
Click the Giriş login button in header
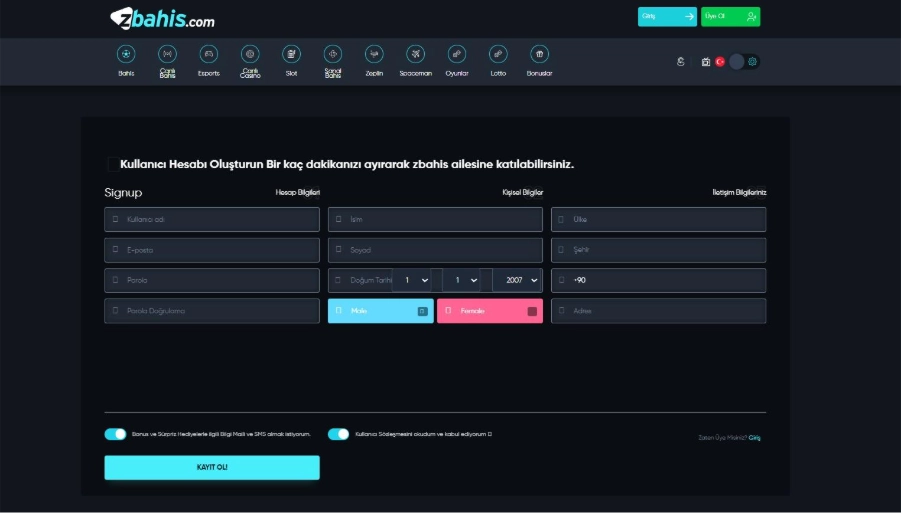[667, 16]
